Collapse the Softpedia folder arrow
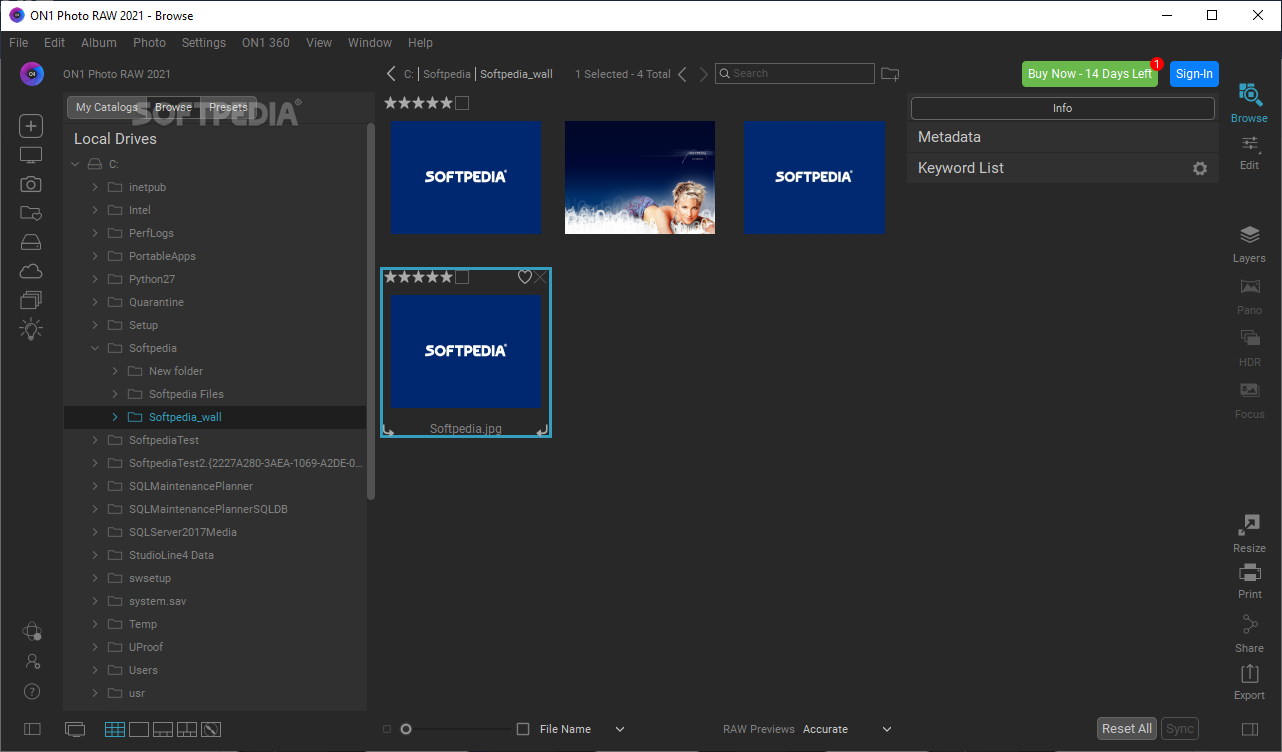The width and height of the screenshot is (1282, 752). (x=95, y=348)
